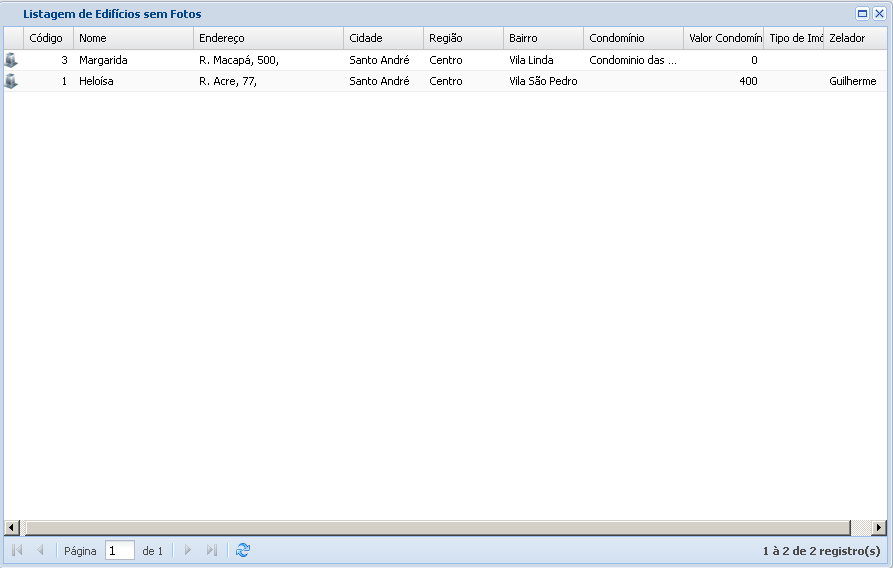Sort by the Código column header

(47, 38)
